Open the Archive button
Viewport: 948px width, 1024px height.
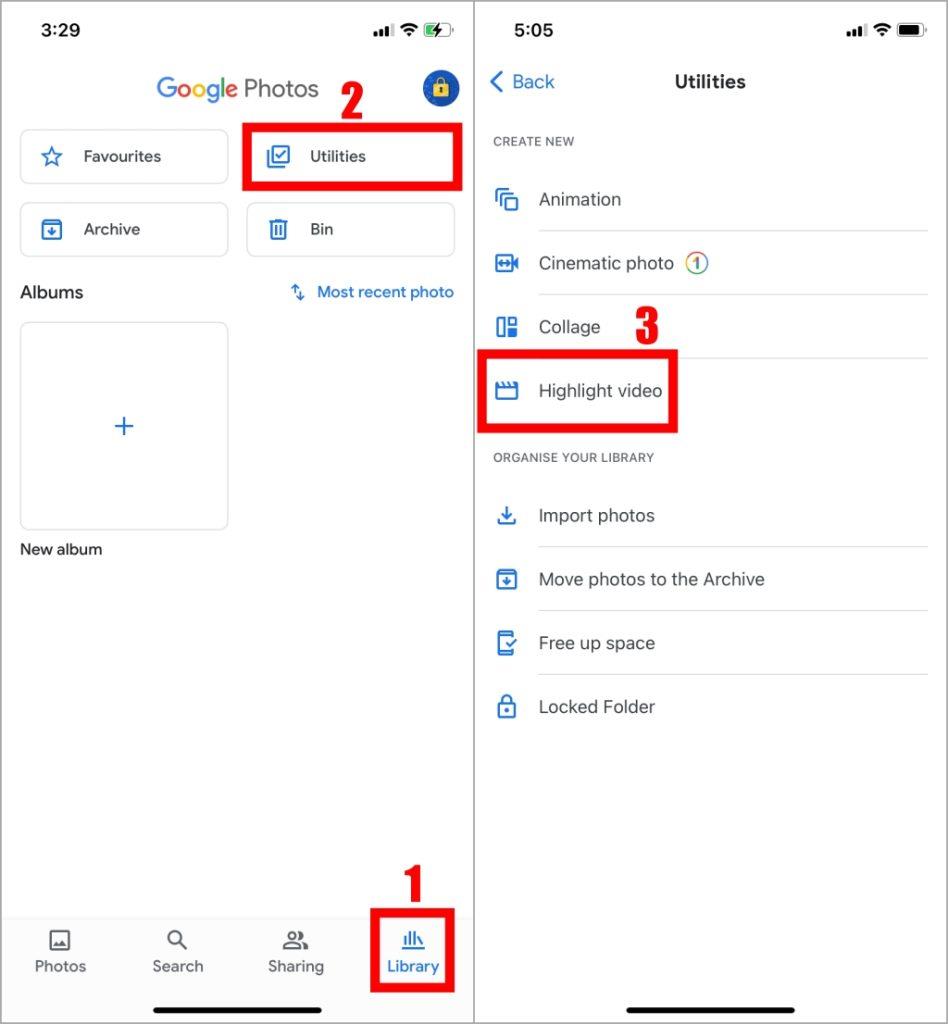coord(124,229)
